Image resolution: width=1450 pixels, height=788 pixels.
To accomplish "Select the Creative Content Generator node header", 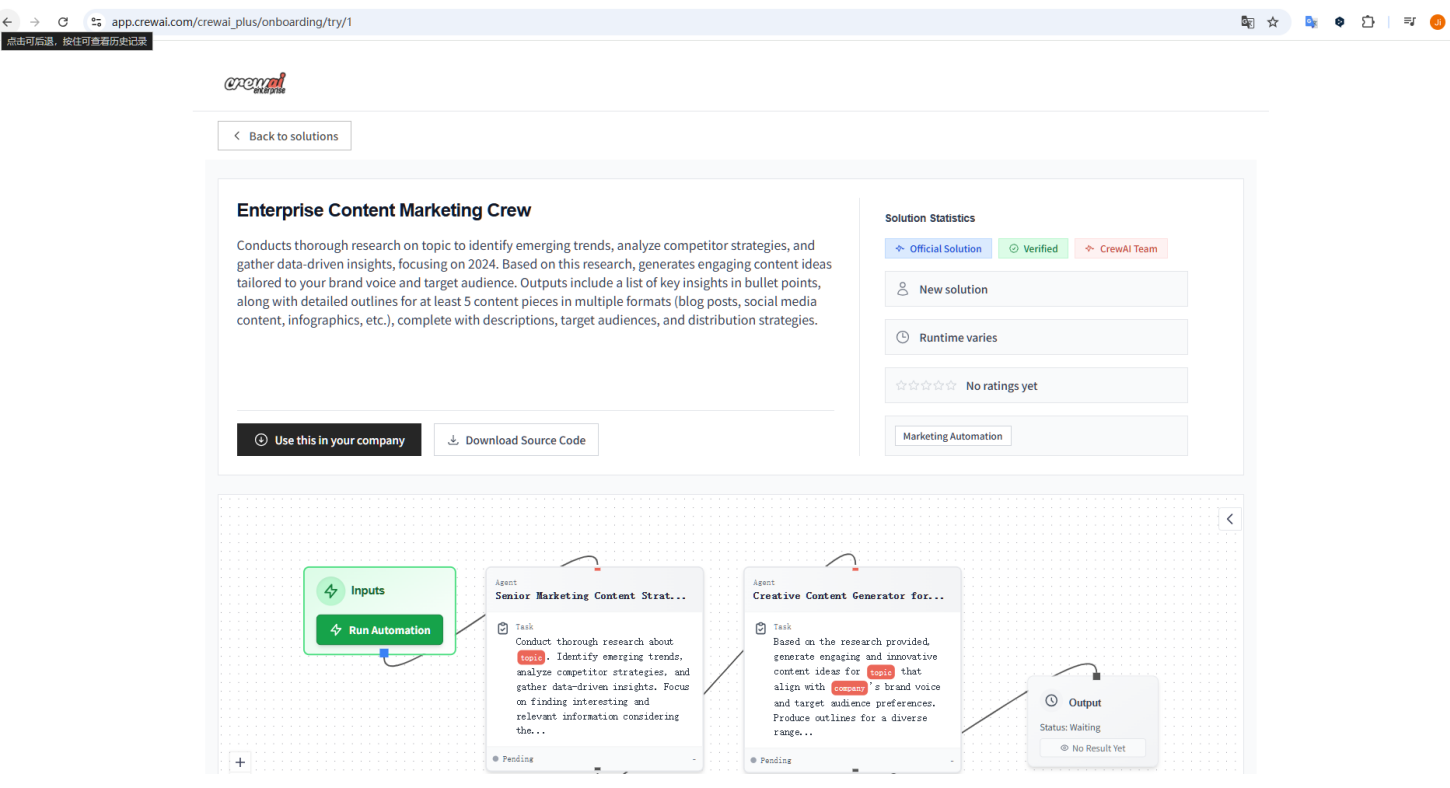I will (x=852, y=590).
